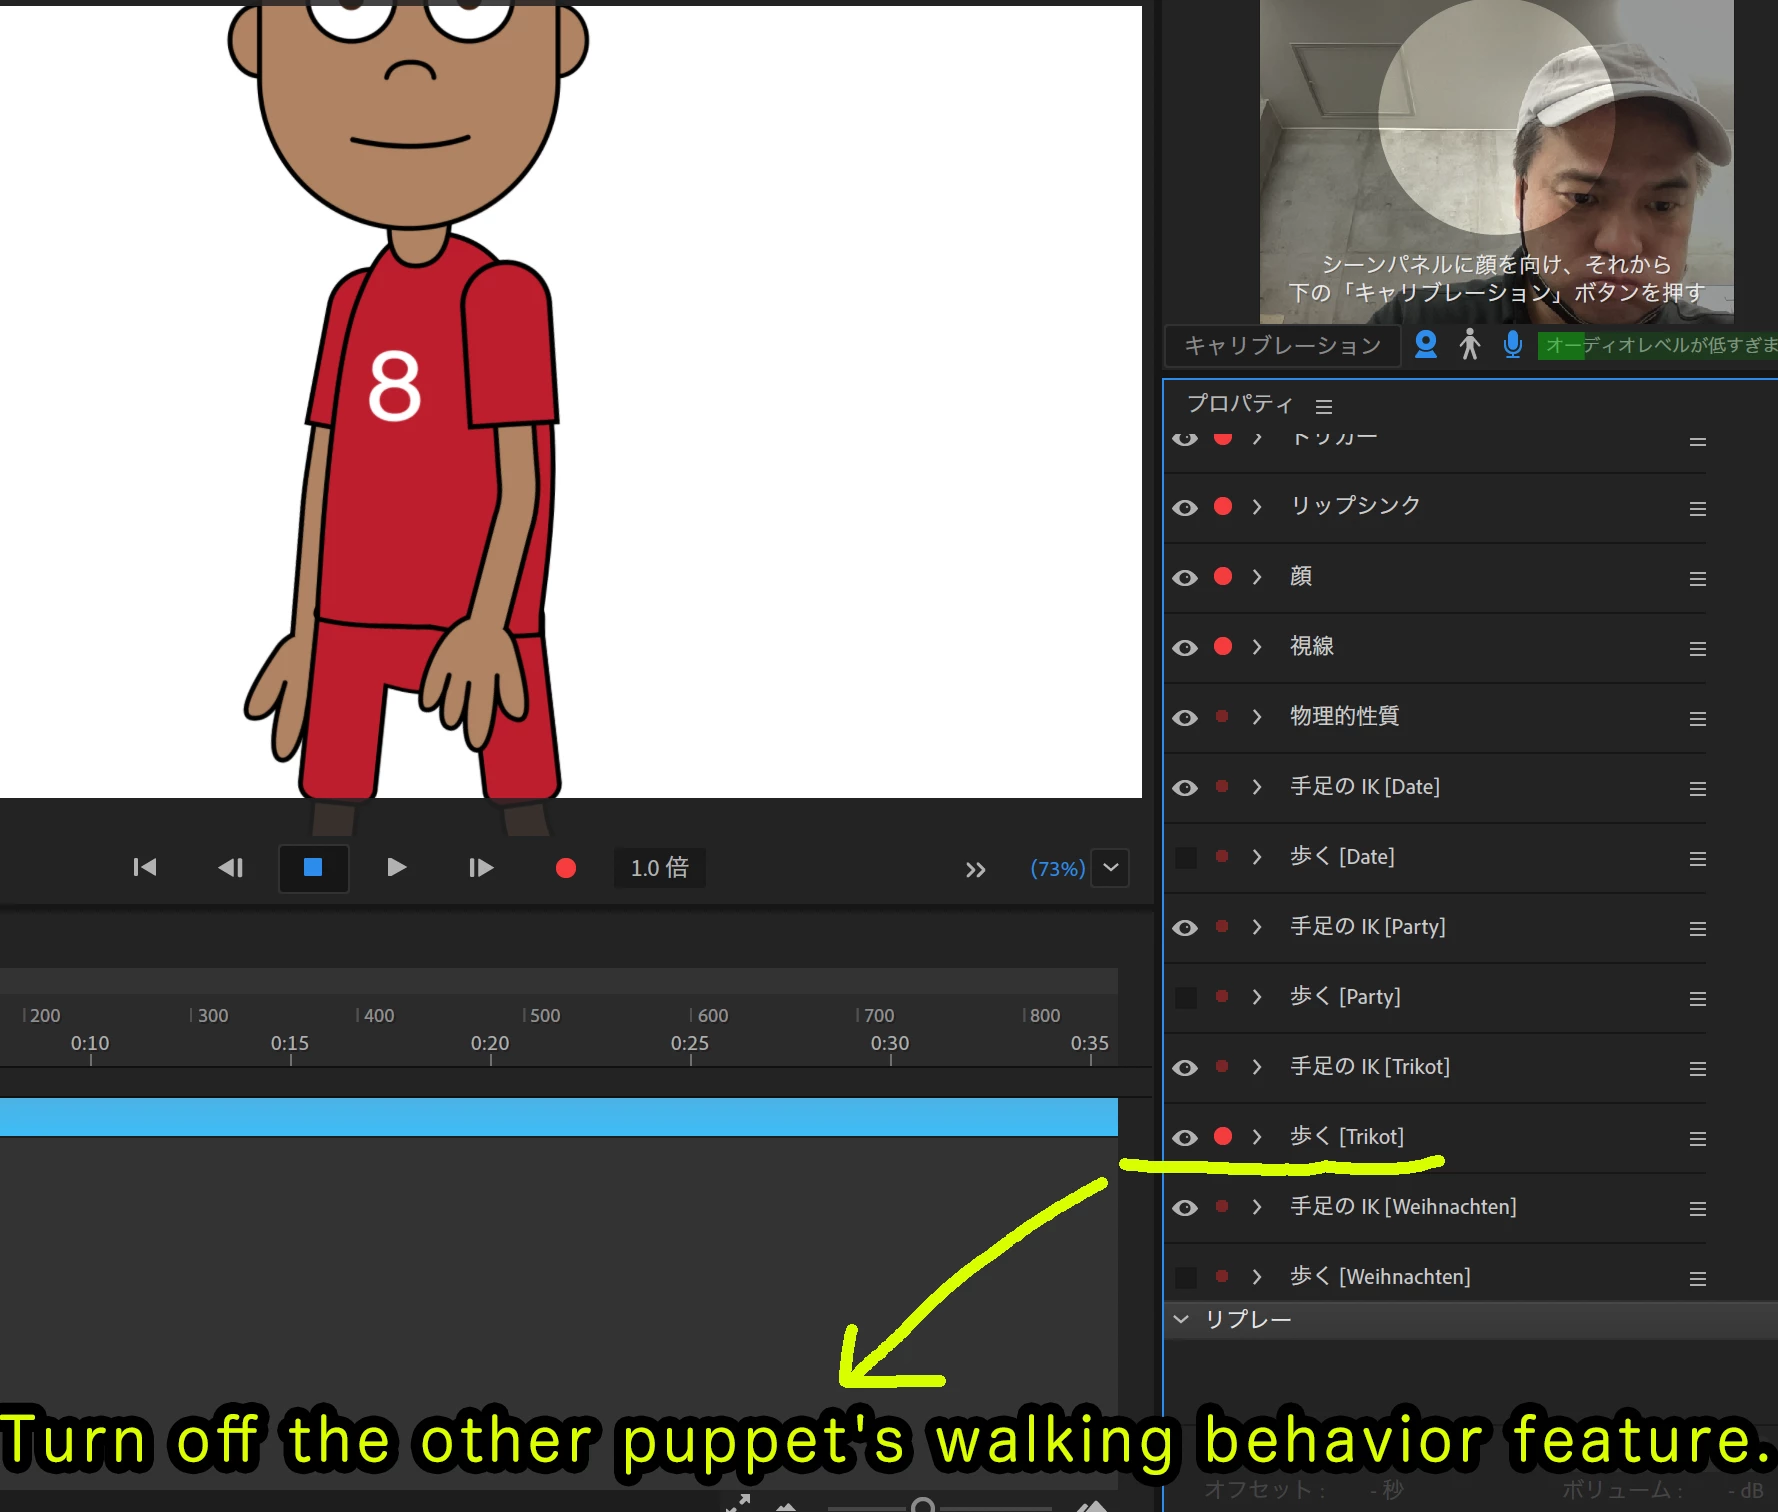Expand the リップシンク behavior
This screenshot has height=1512, width=1778.
coord(1257,507)
